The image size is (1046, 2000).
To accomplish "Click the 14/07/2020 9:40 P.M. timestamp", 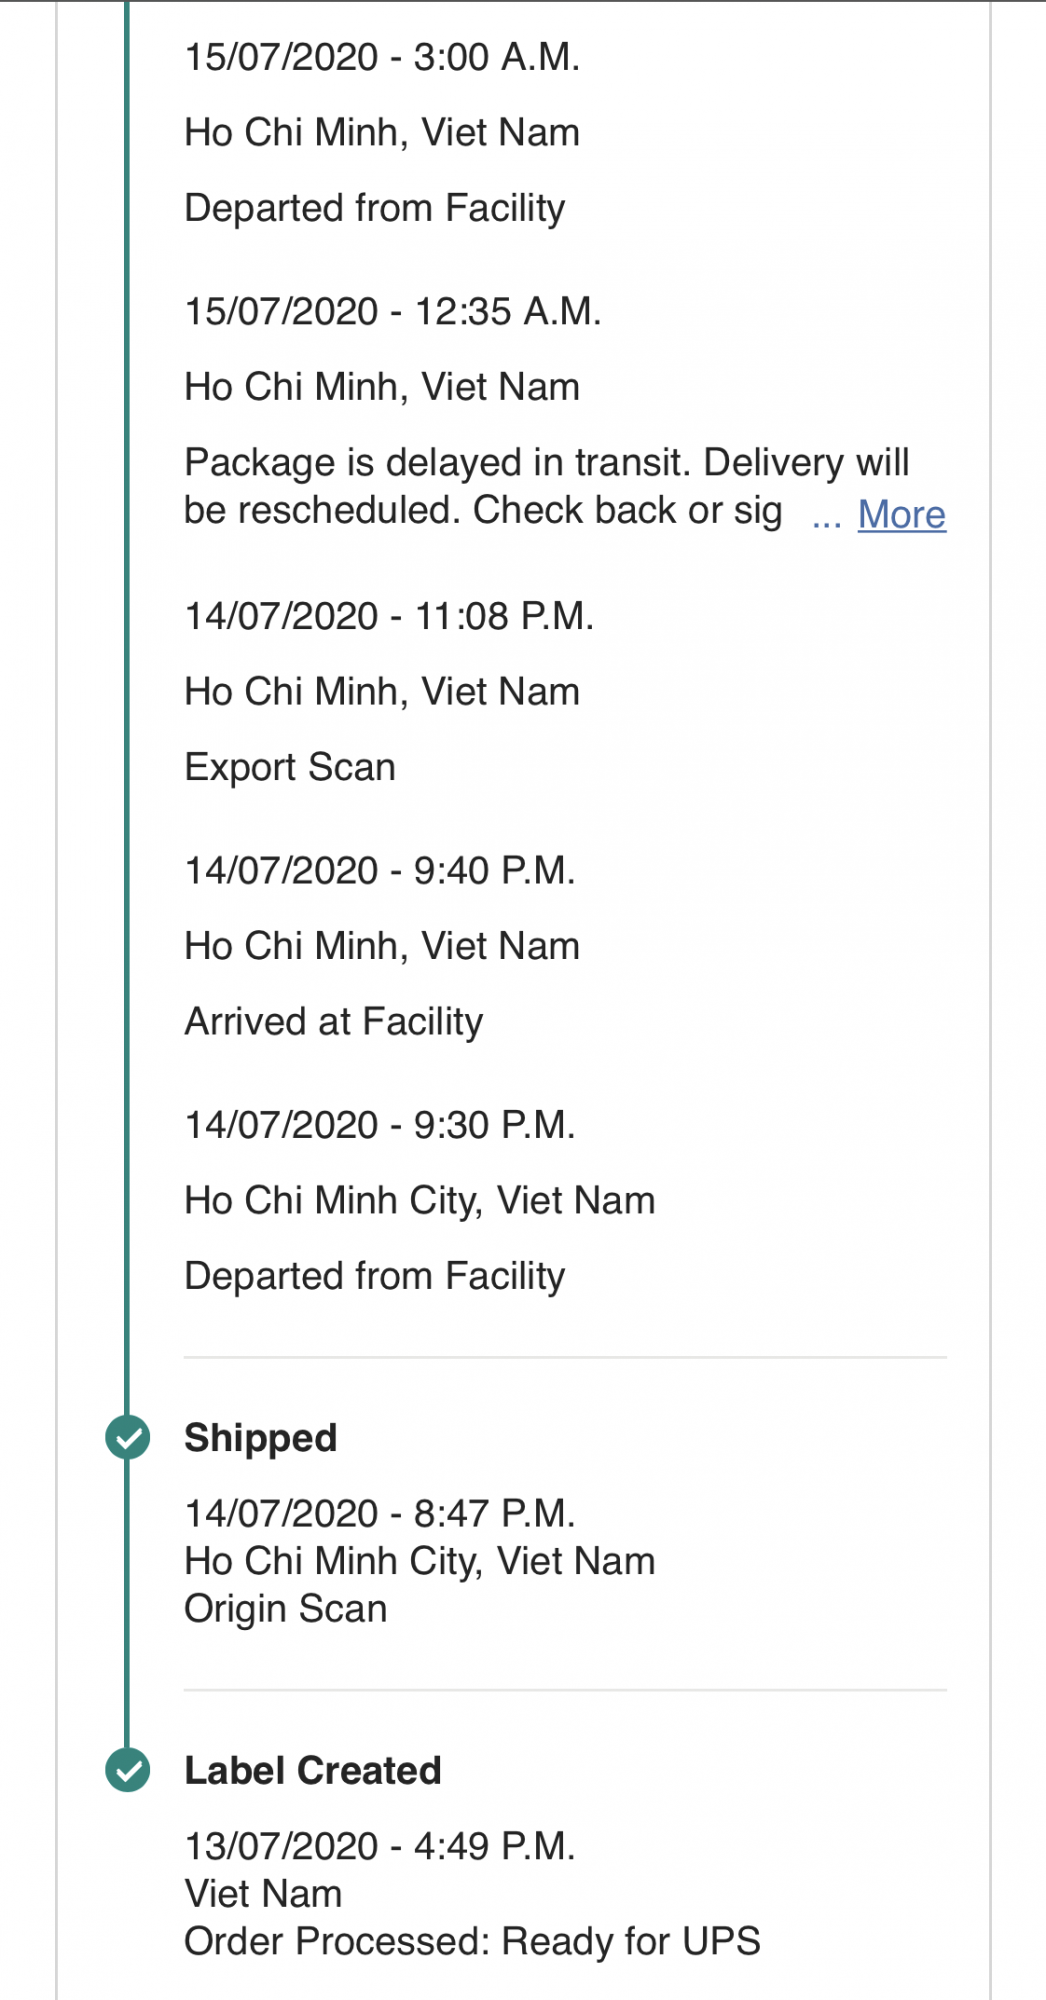I will [380, 871].
